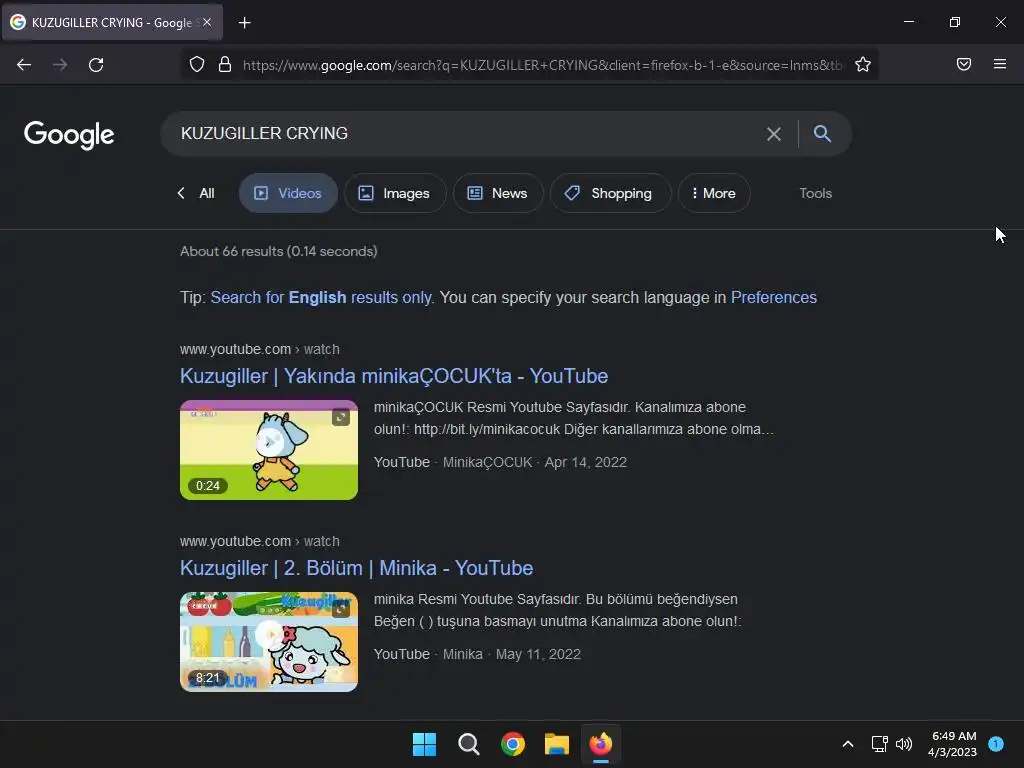Image resolution: width=1024 pixels, height=768 pixels.
Task: Reload the current page
Action: pos(96,65)
